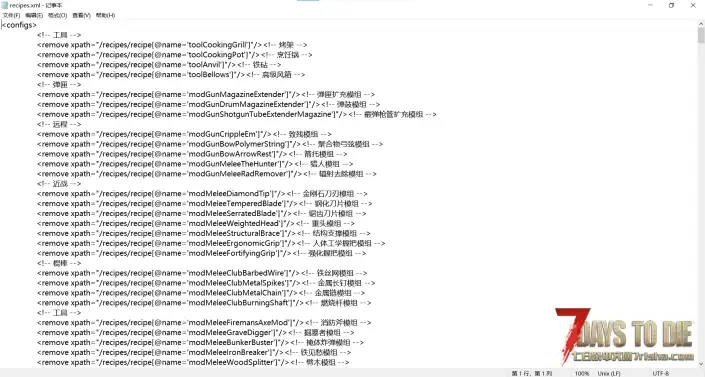Viewport: 705px width, 377px height.
Task: Open the 查看(V) View menu
Action: click(81, 15)
